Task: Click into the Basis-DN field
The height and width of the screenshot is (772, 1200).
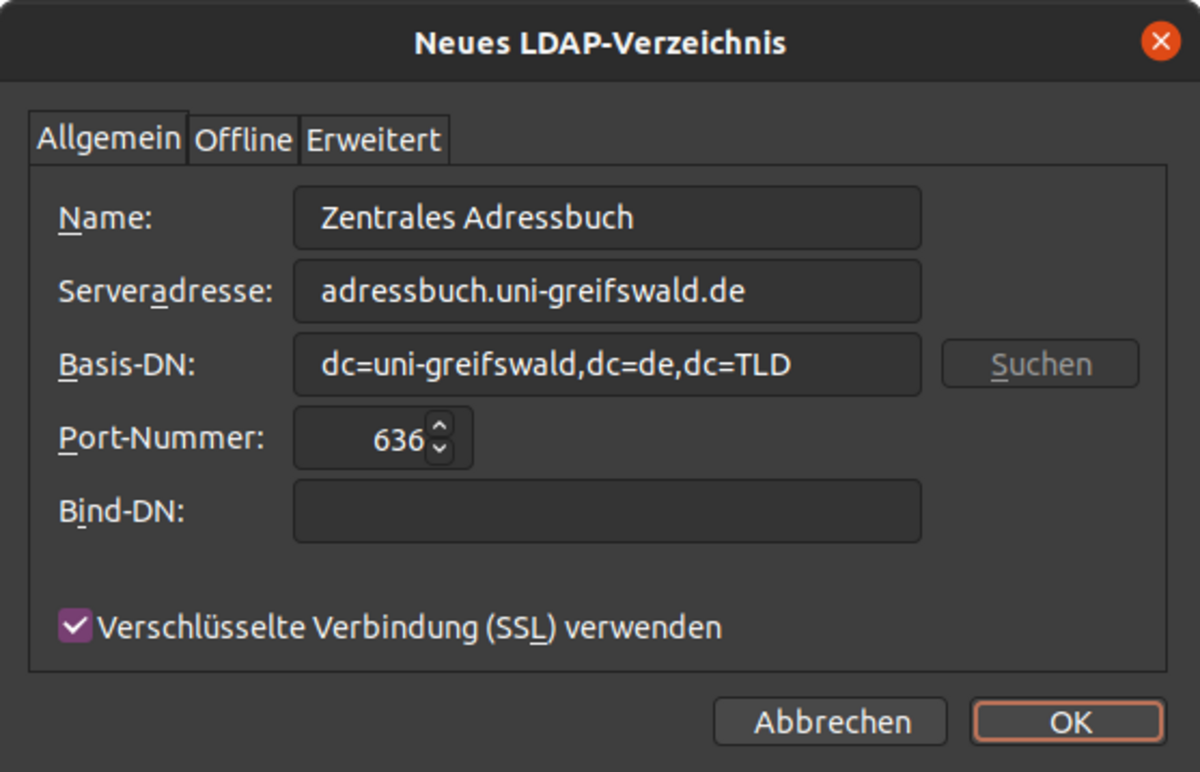Action: (606, 365)
